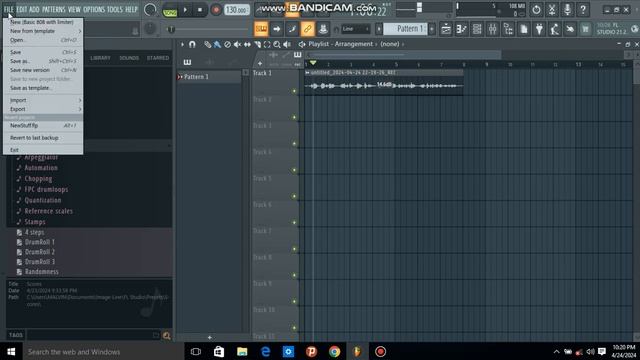The width and height of the screenshot is (640, 360).
Task: Click the microphone recording icon in top bar
Action: (x=567, y=9)
